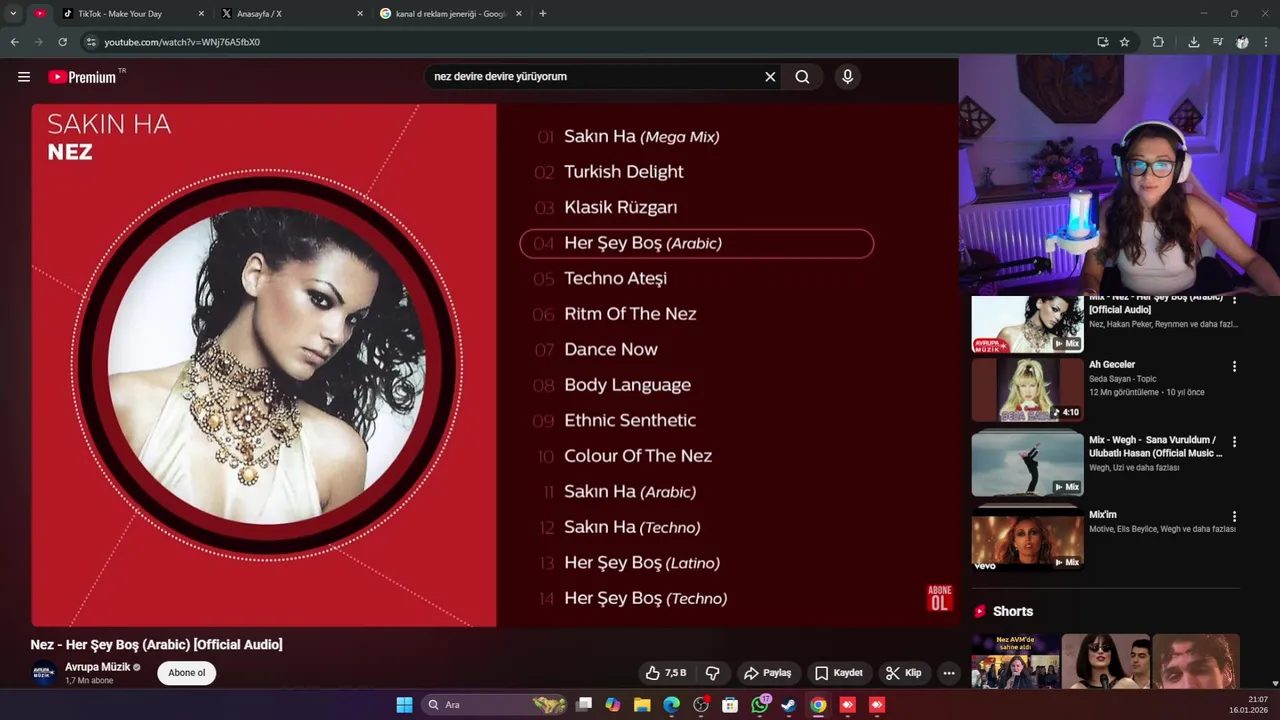Screen dimensions: 1280x720
Task: Open options menu for Mix'im
Action: point(1234,517)
